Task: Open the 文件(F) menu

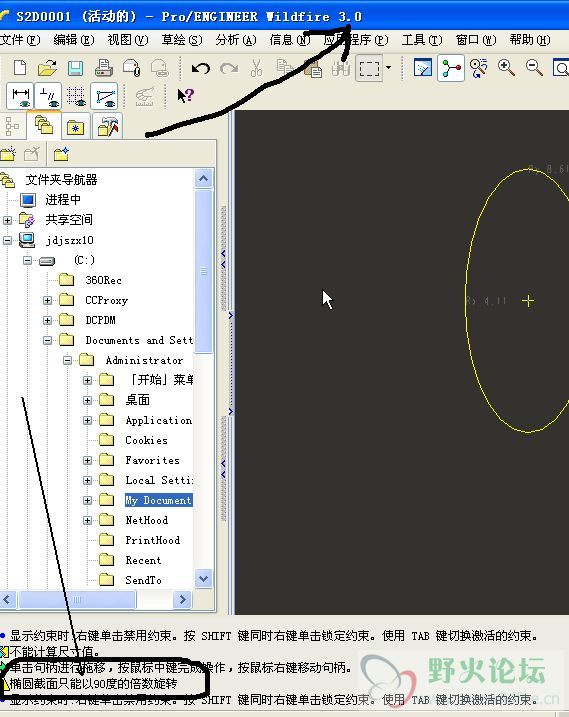Action: (20, 40)
